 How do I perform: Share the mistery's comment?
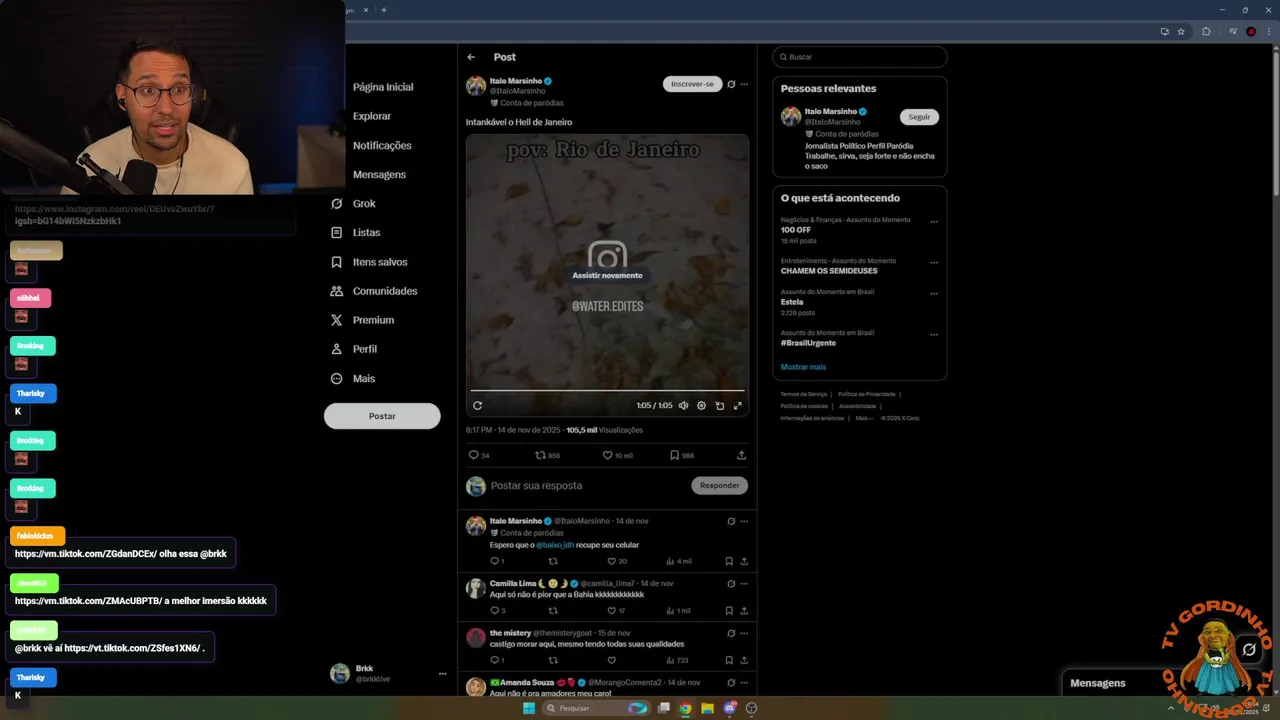tap(744, 660)
